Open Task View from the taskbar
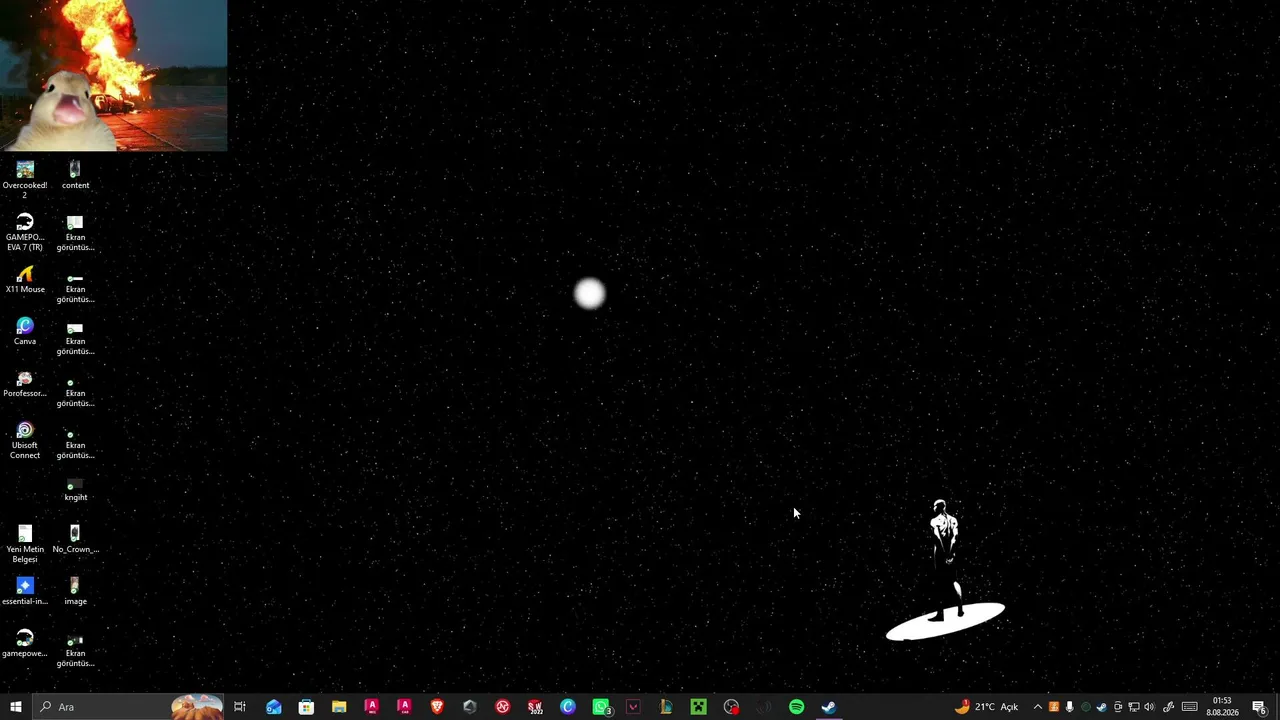 [x=240, y=707]
